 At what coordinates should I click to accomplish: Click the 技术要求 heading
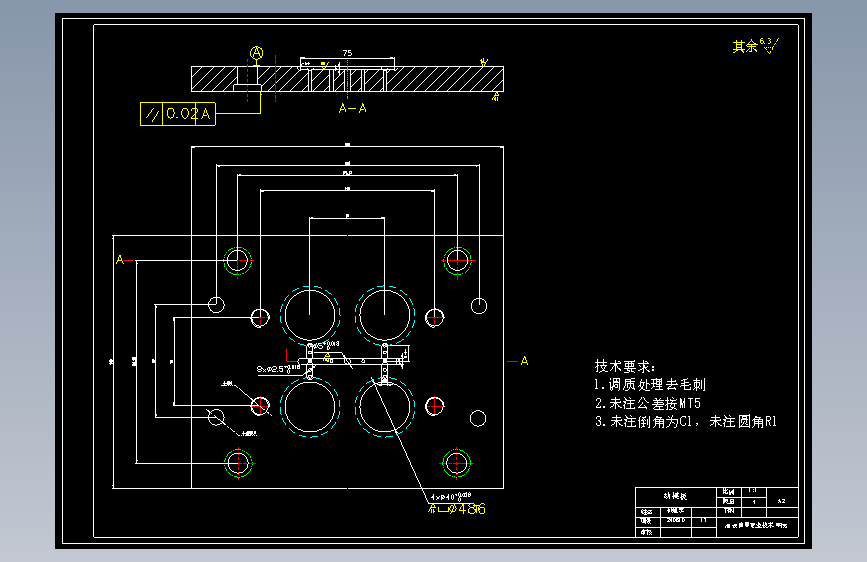tap(625, 366)
